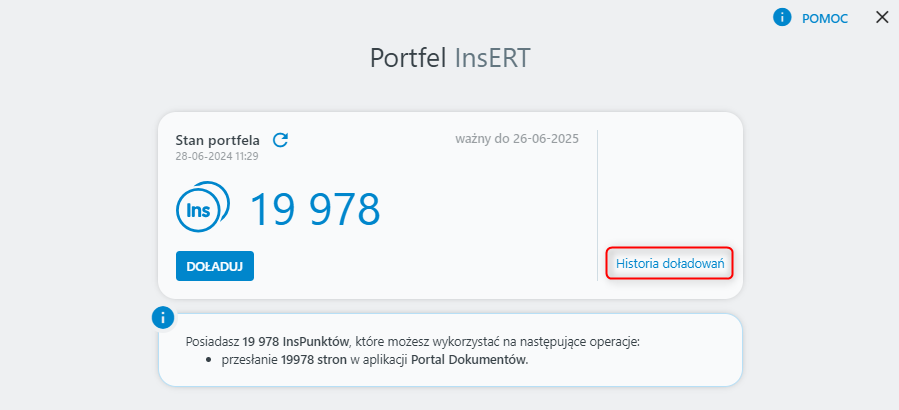Close the Portfel InsERT window

tap(882, 18)
